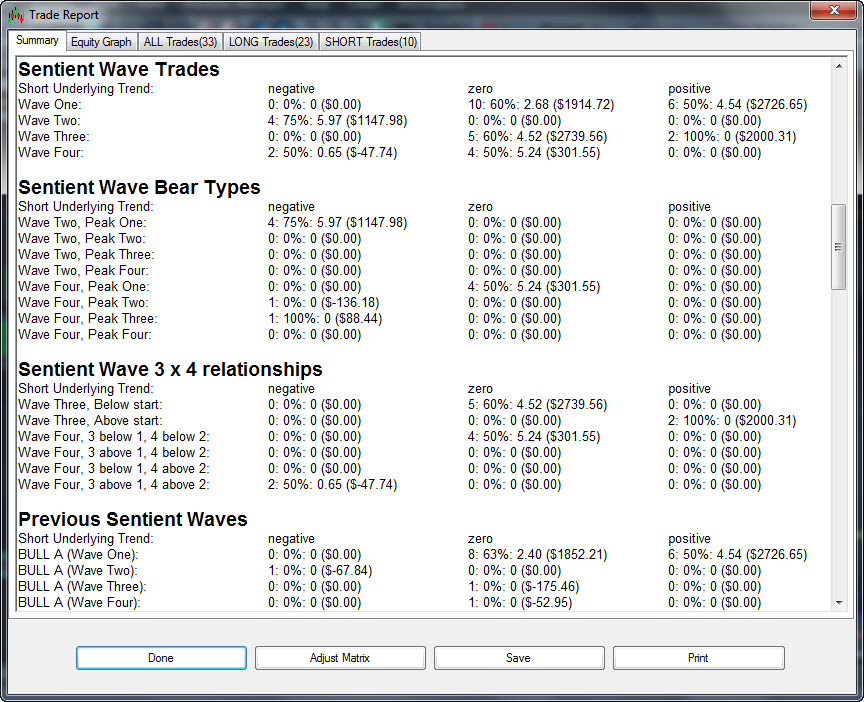The image size is (864, 702).
Task: Click 'Wave Four, 3 below 1, 4 above 2:' label
Action: coord(114,468)
